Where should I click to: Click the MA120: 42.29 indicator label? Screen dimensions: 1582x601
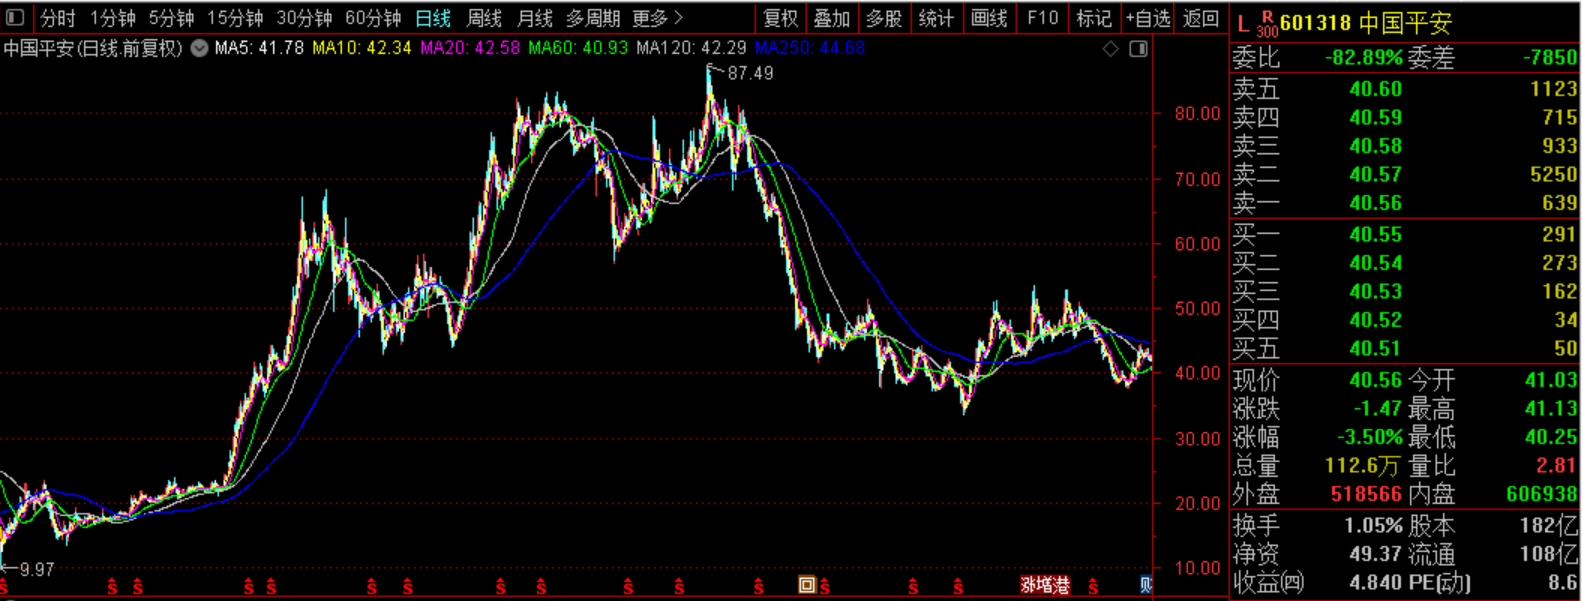click(691, 48)
